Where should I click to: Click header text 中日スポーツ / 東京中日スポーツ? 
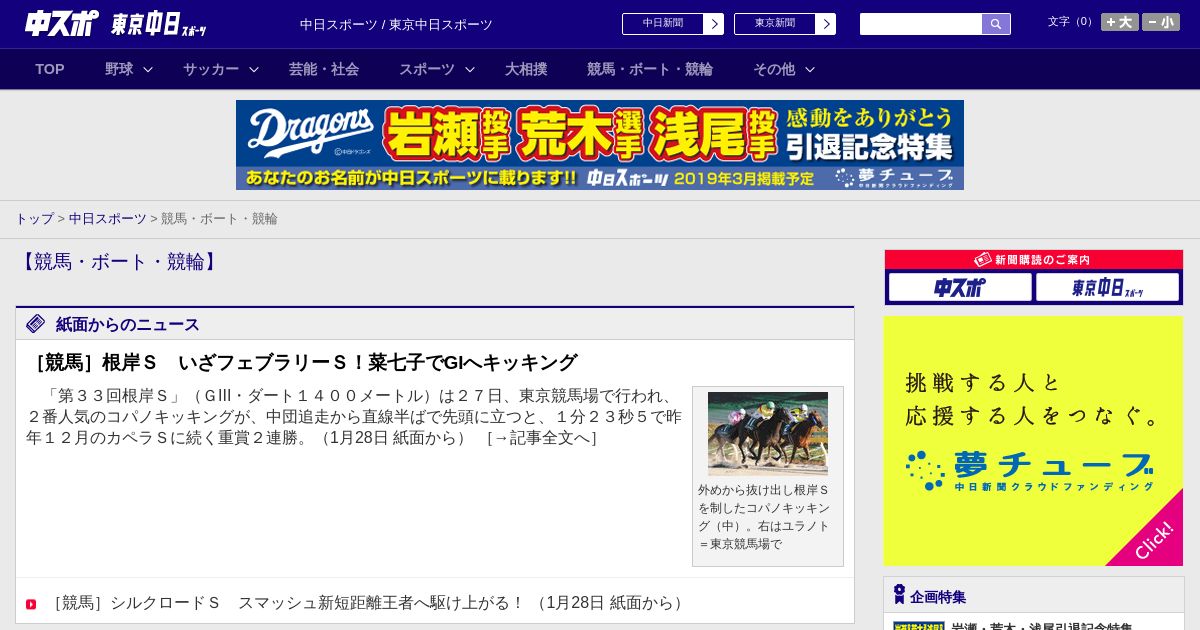point(396,24)
